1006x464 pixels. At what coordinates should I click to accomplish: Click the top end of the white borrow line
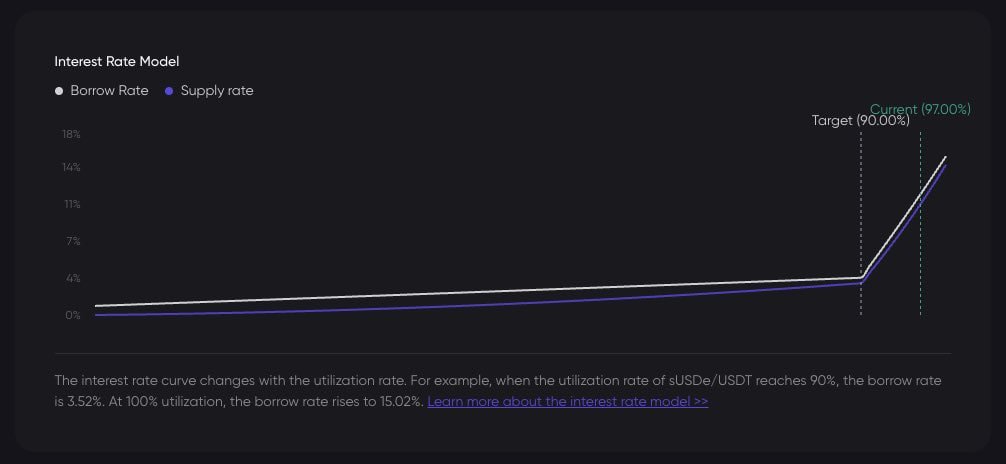click(945, 157)
